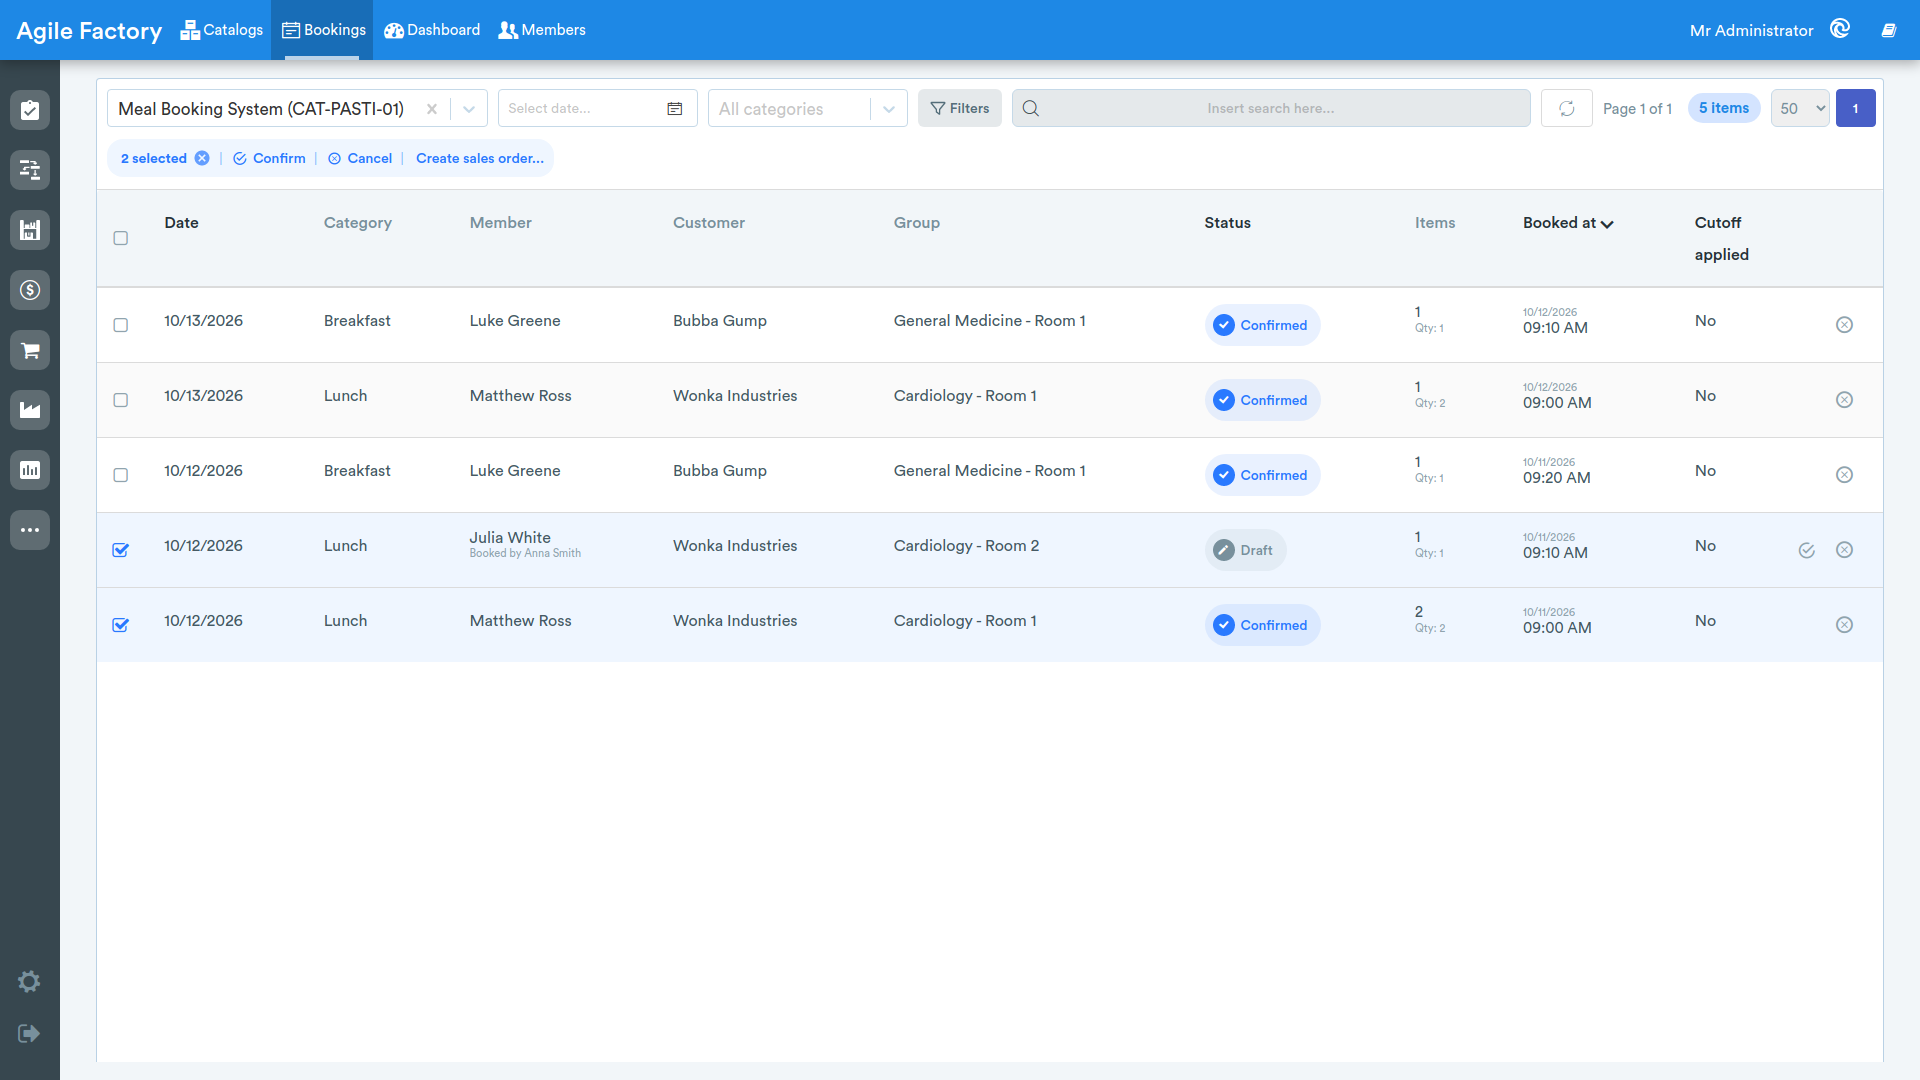
Task: Cancel the 10/13 Luke Greene booking
Action: click(1844, 325)
